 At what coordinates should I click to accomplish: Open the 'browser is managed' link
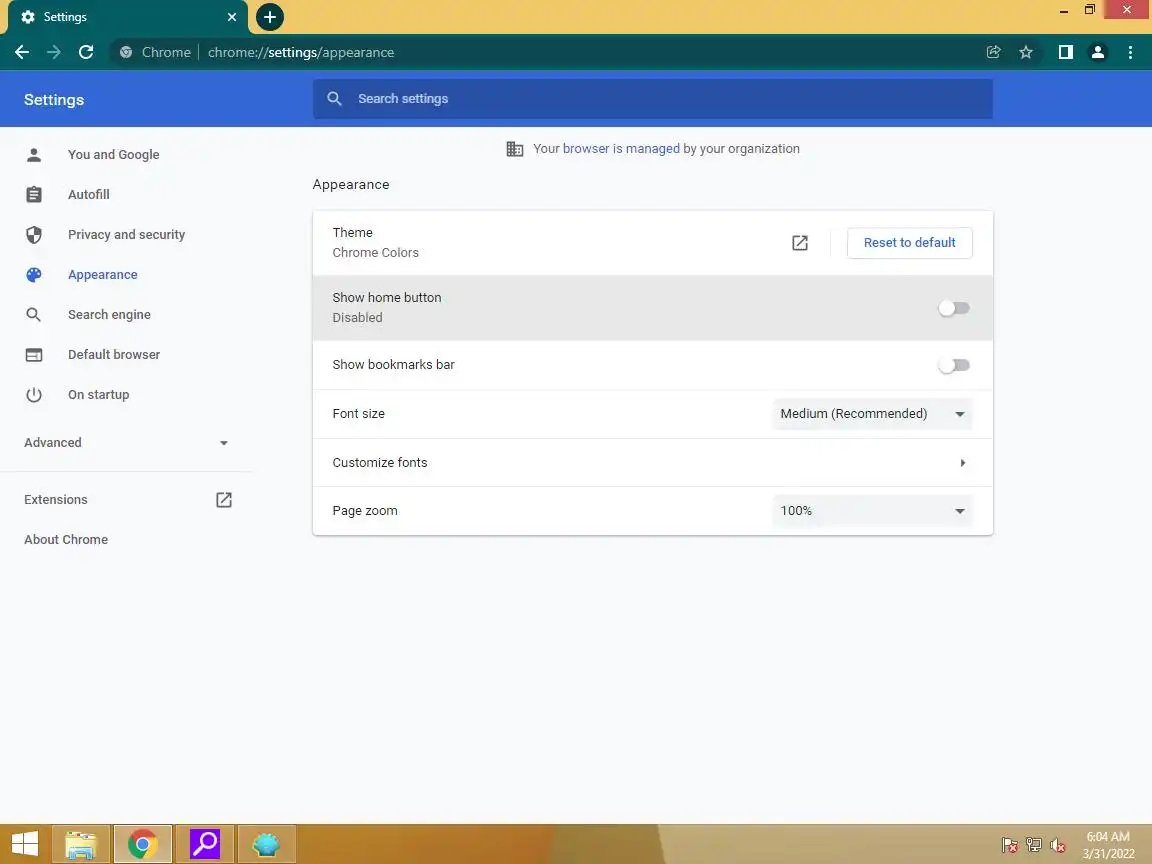621,148
